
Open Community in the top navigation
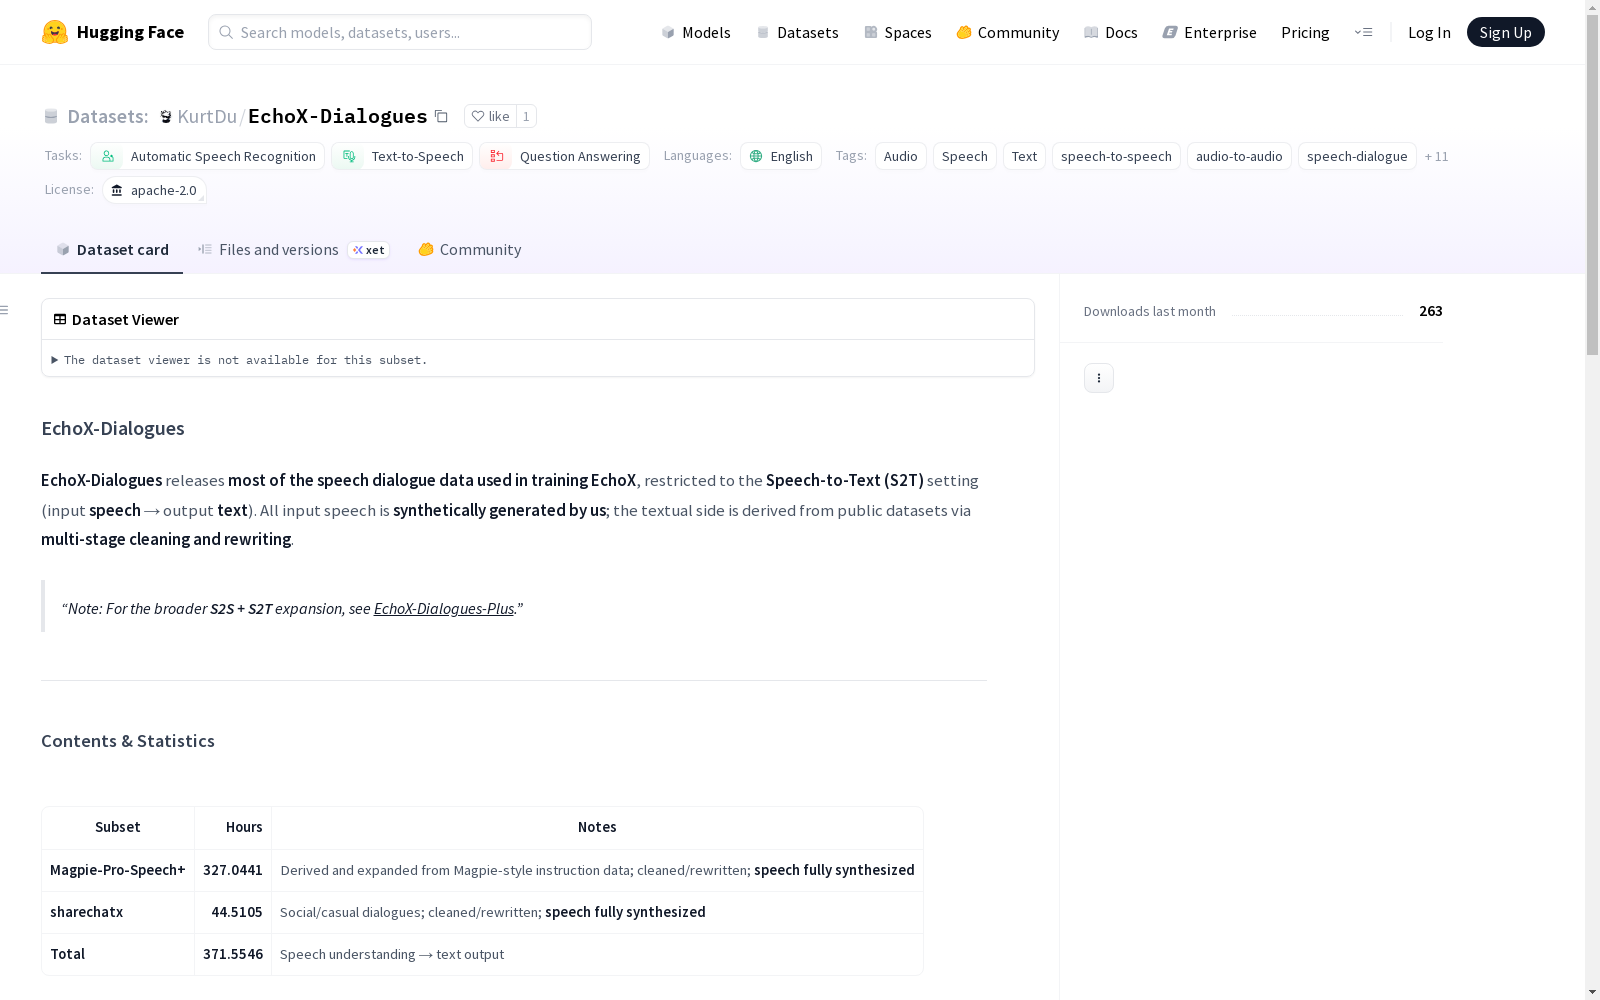pos(1008,32)
